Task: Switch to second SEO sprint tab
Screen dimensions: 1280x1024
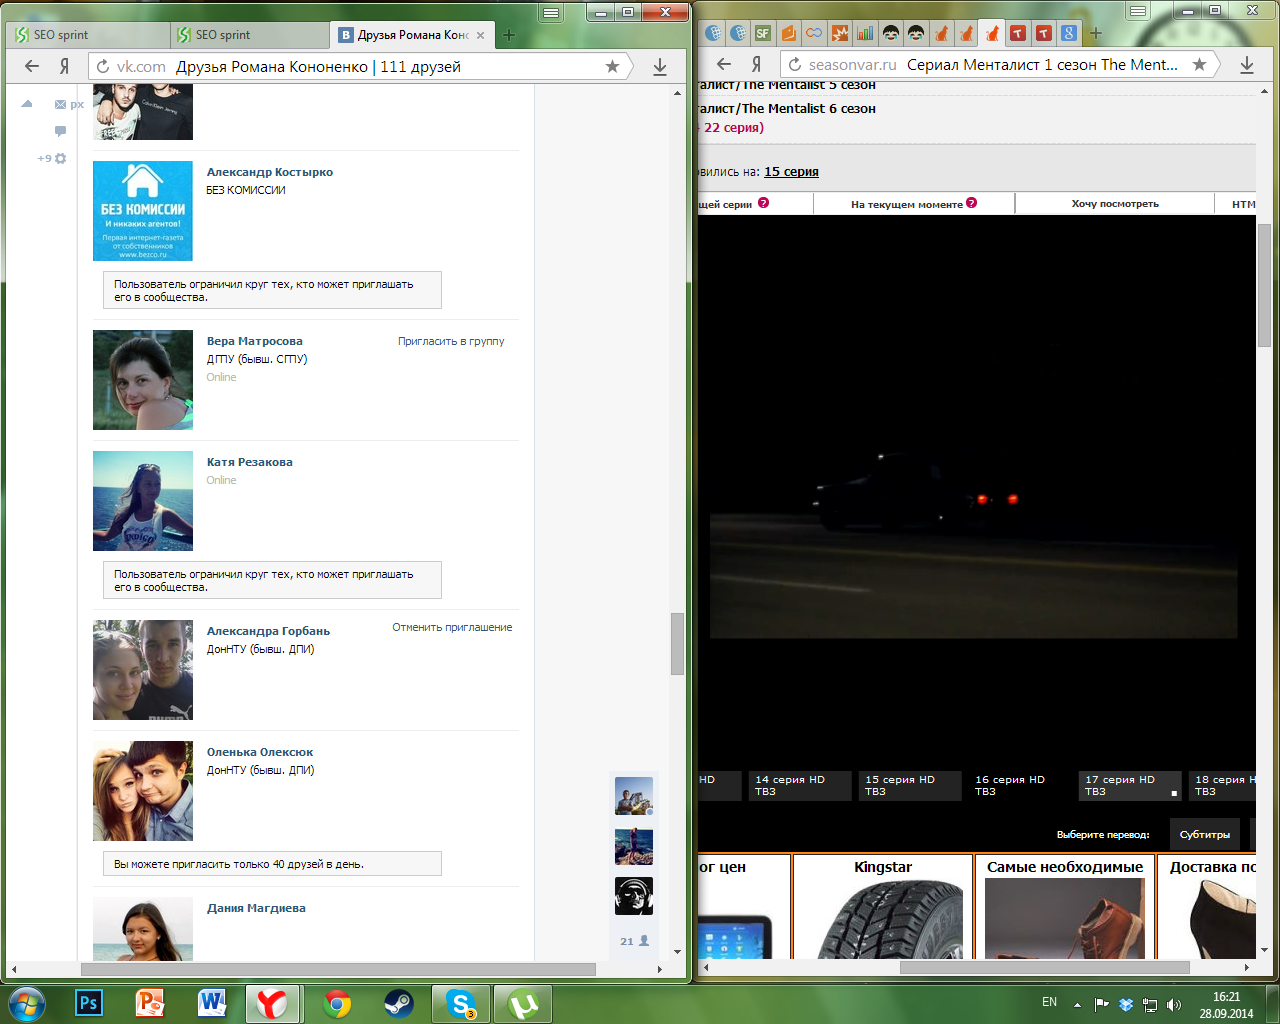Action: tap(249, 35)
